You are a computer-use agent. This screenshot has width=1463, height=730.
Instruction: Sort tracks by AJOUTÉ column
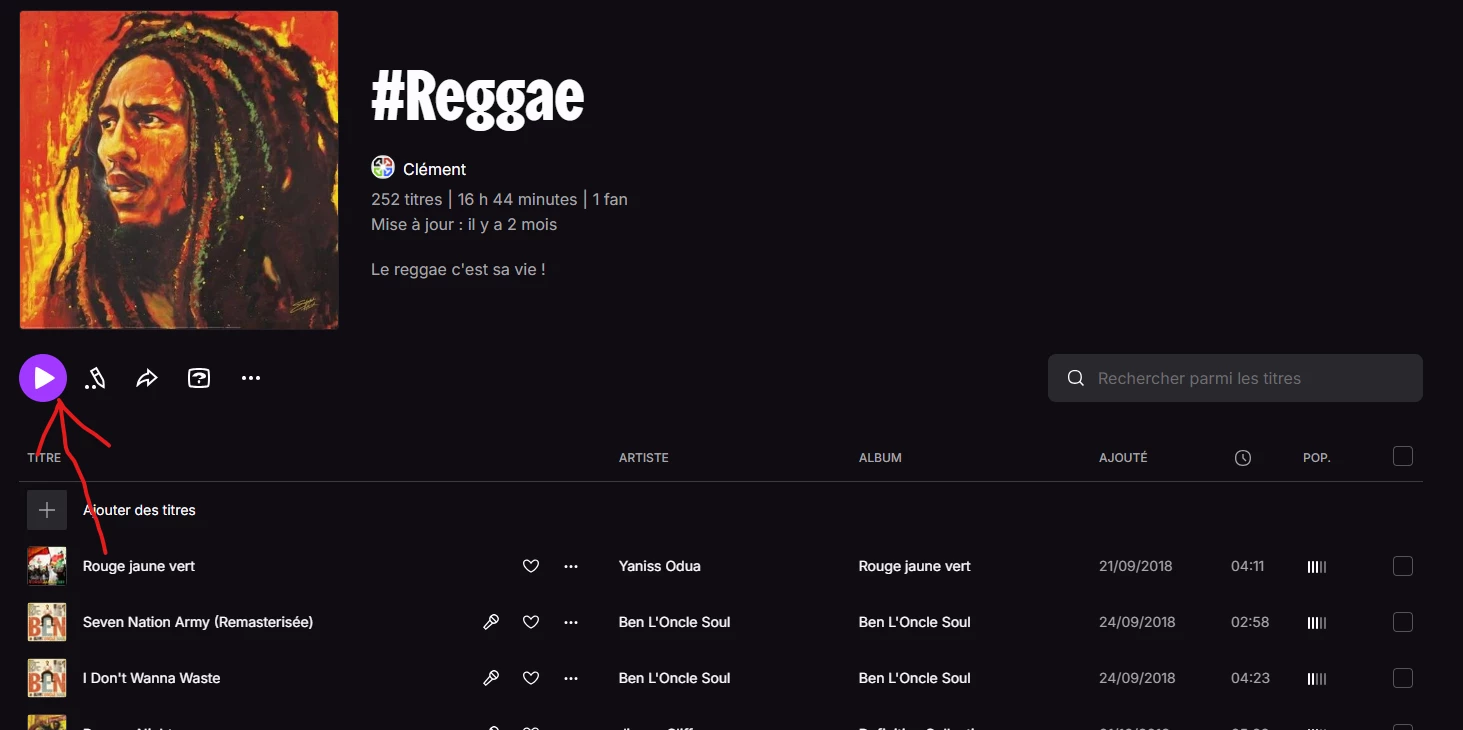1123,458
